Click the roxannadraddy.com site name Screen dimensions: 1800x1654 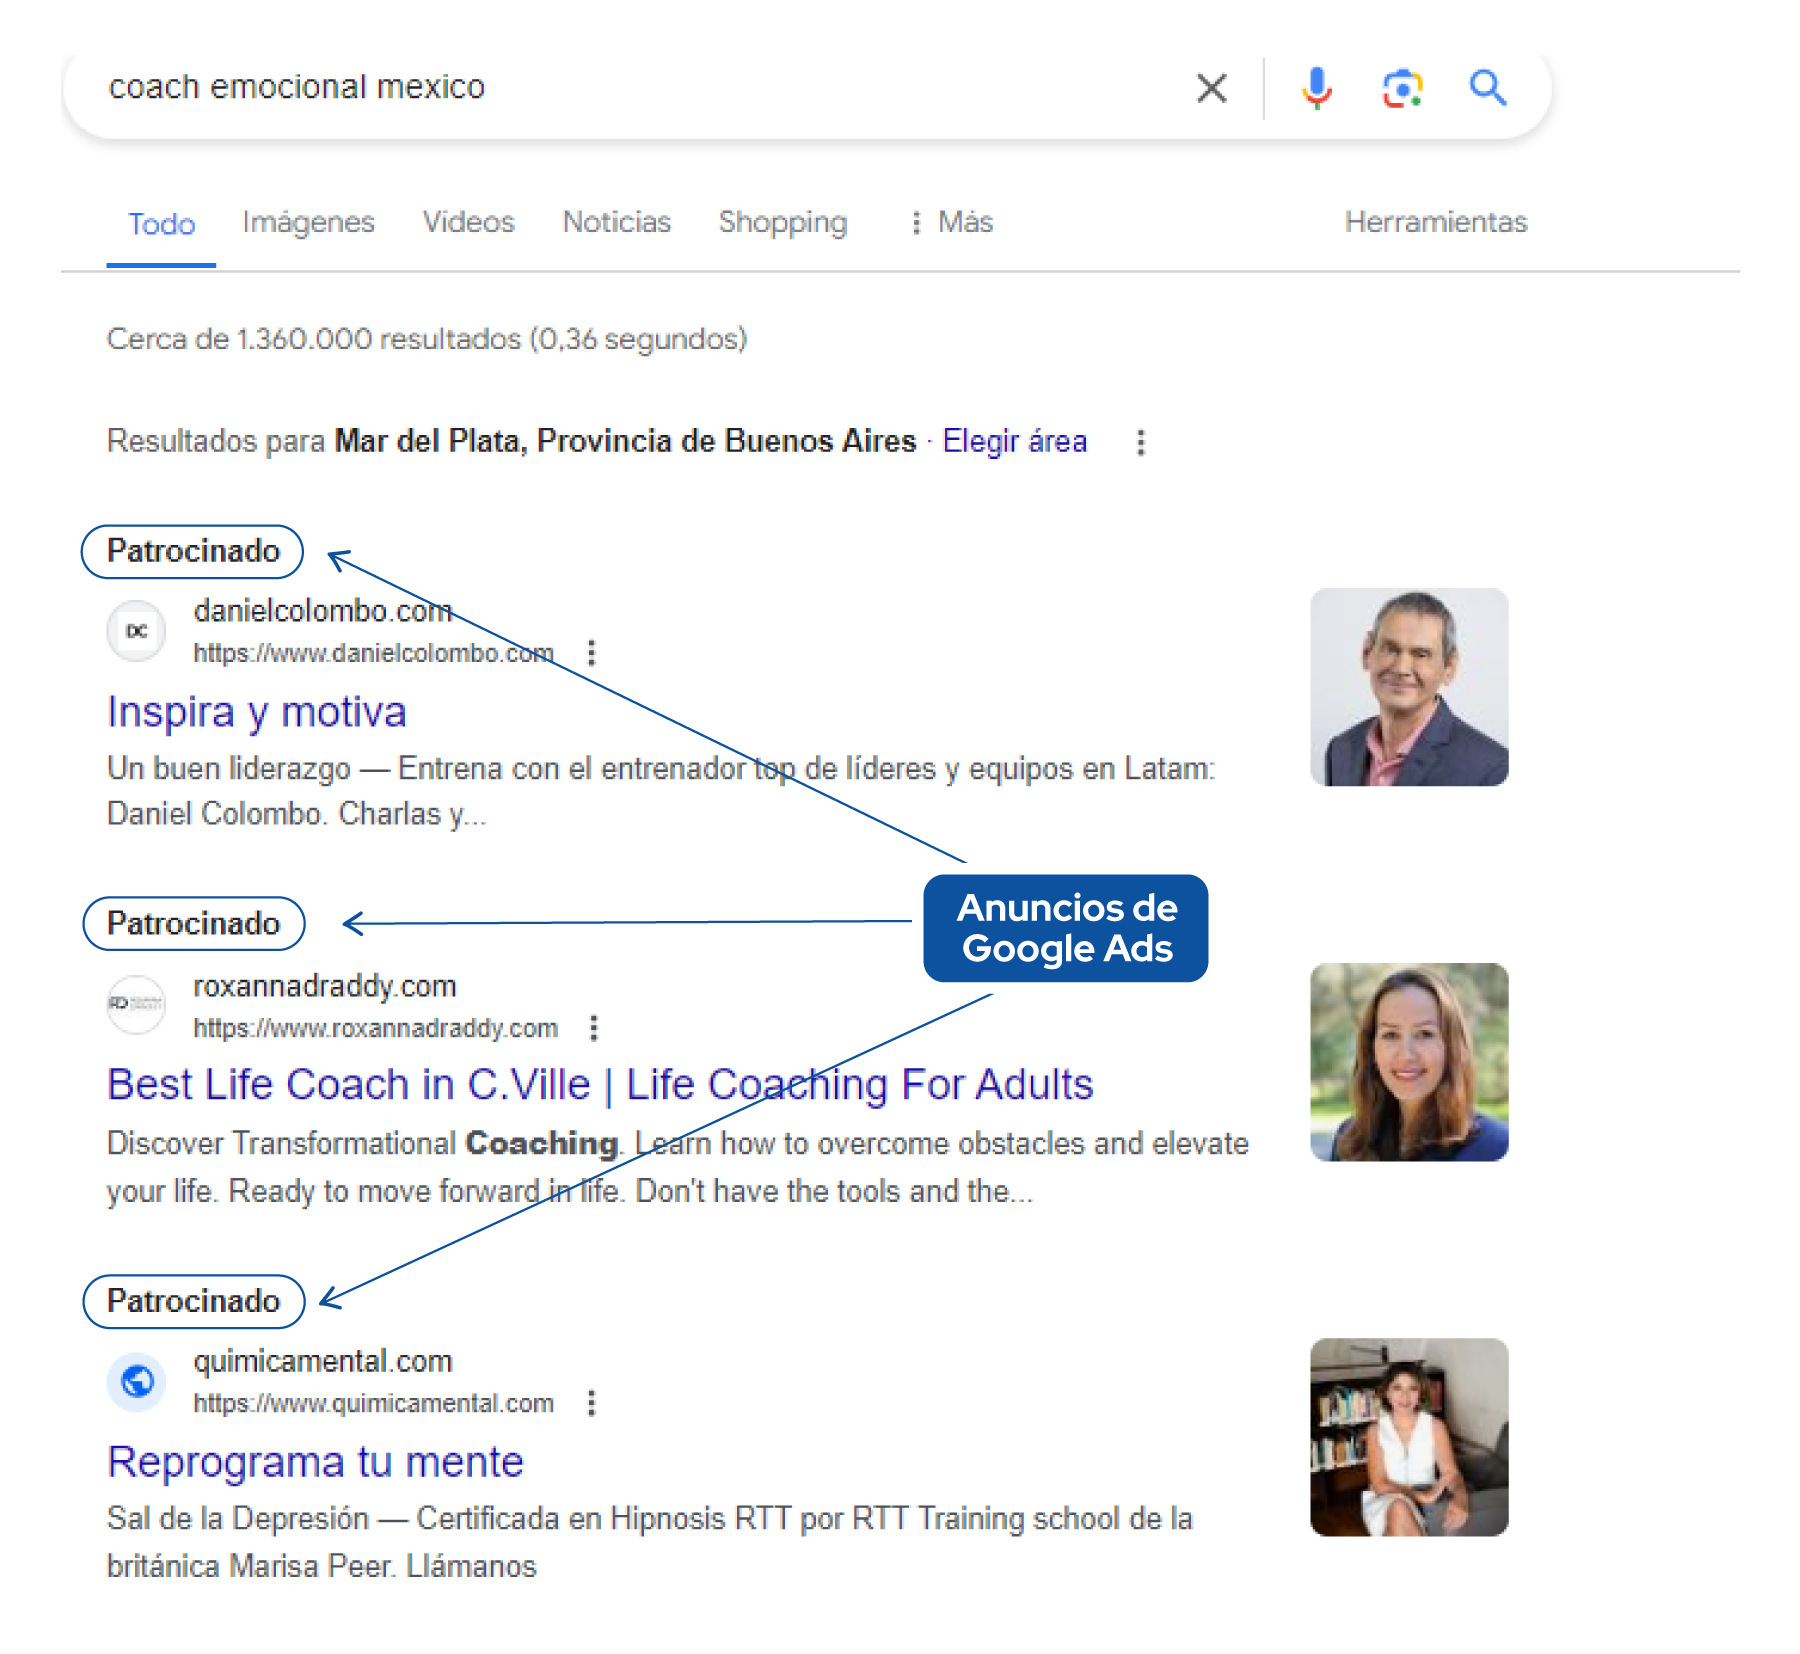point(324,986)
